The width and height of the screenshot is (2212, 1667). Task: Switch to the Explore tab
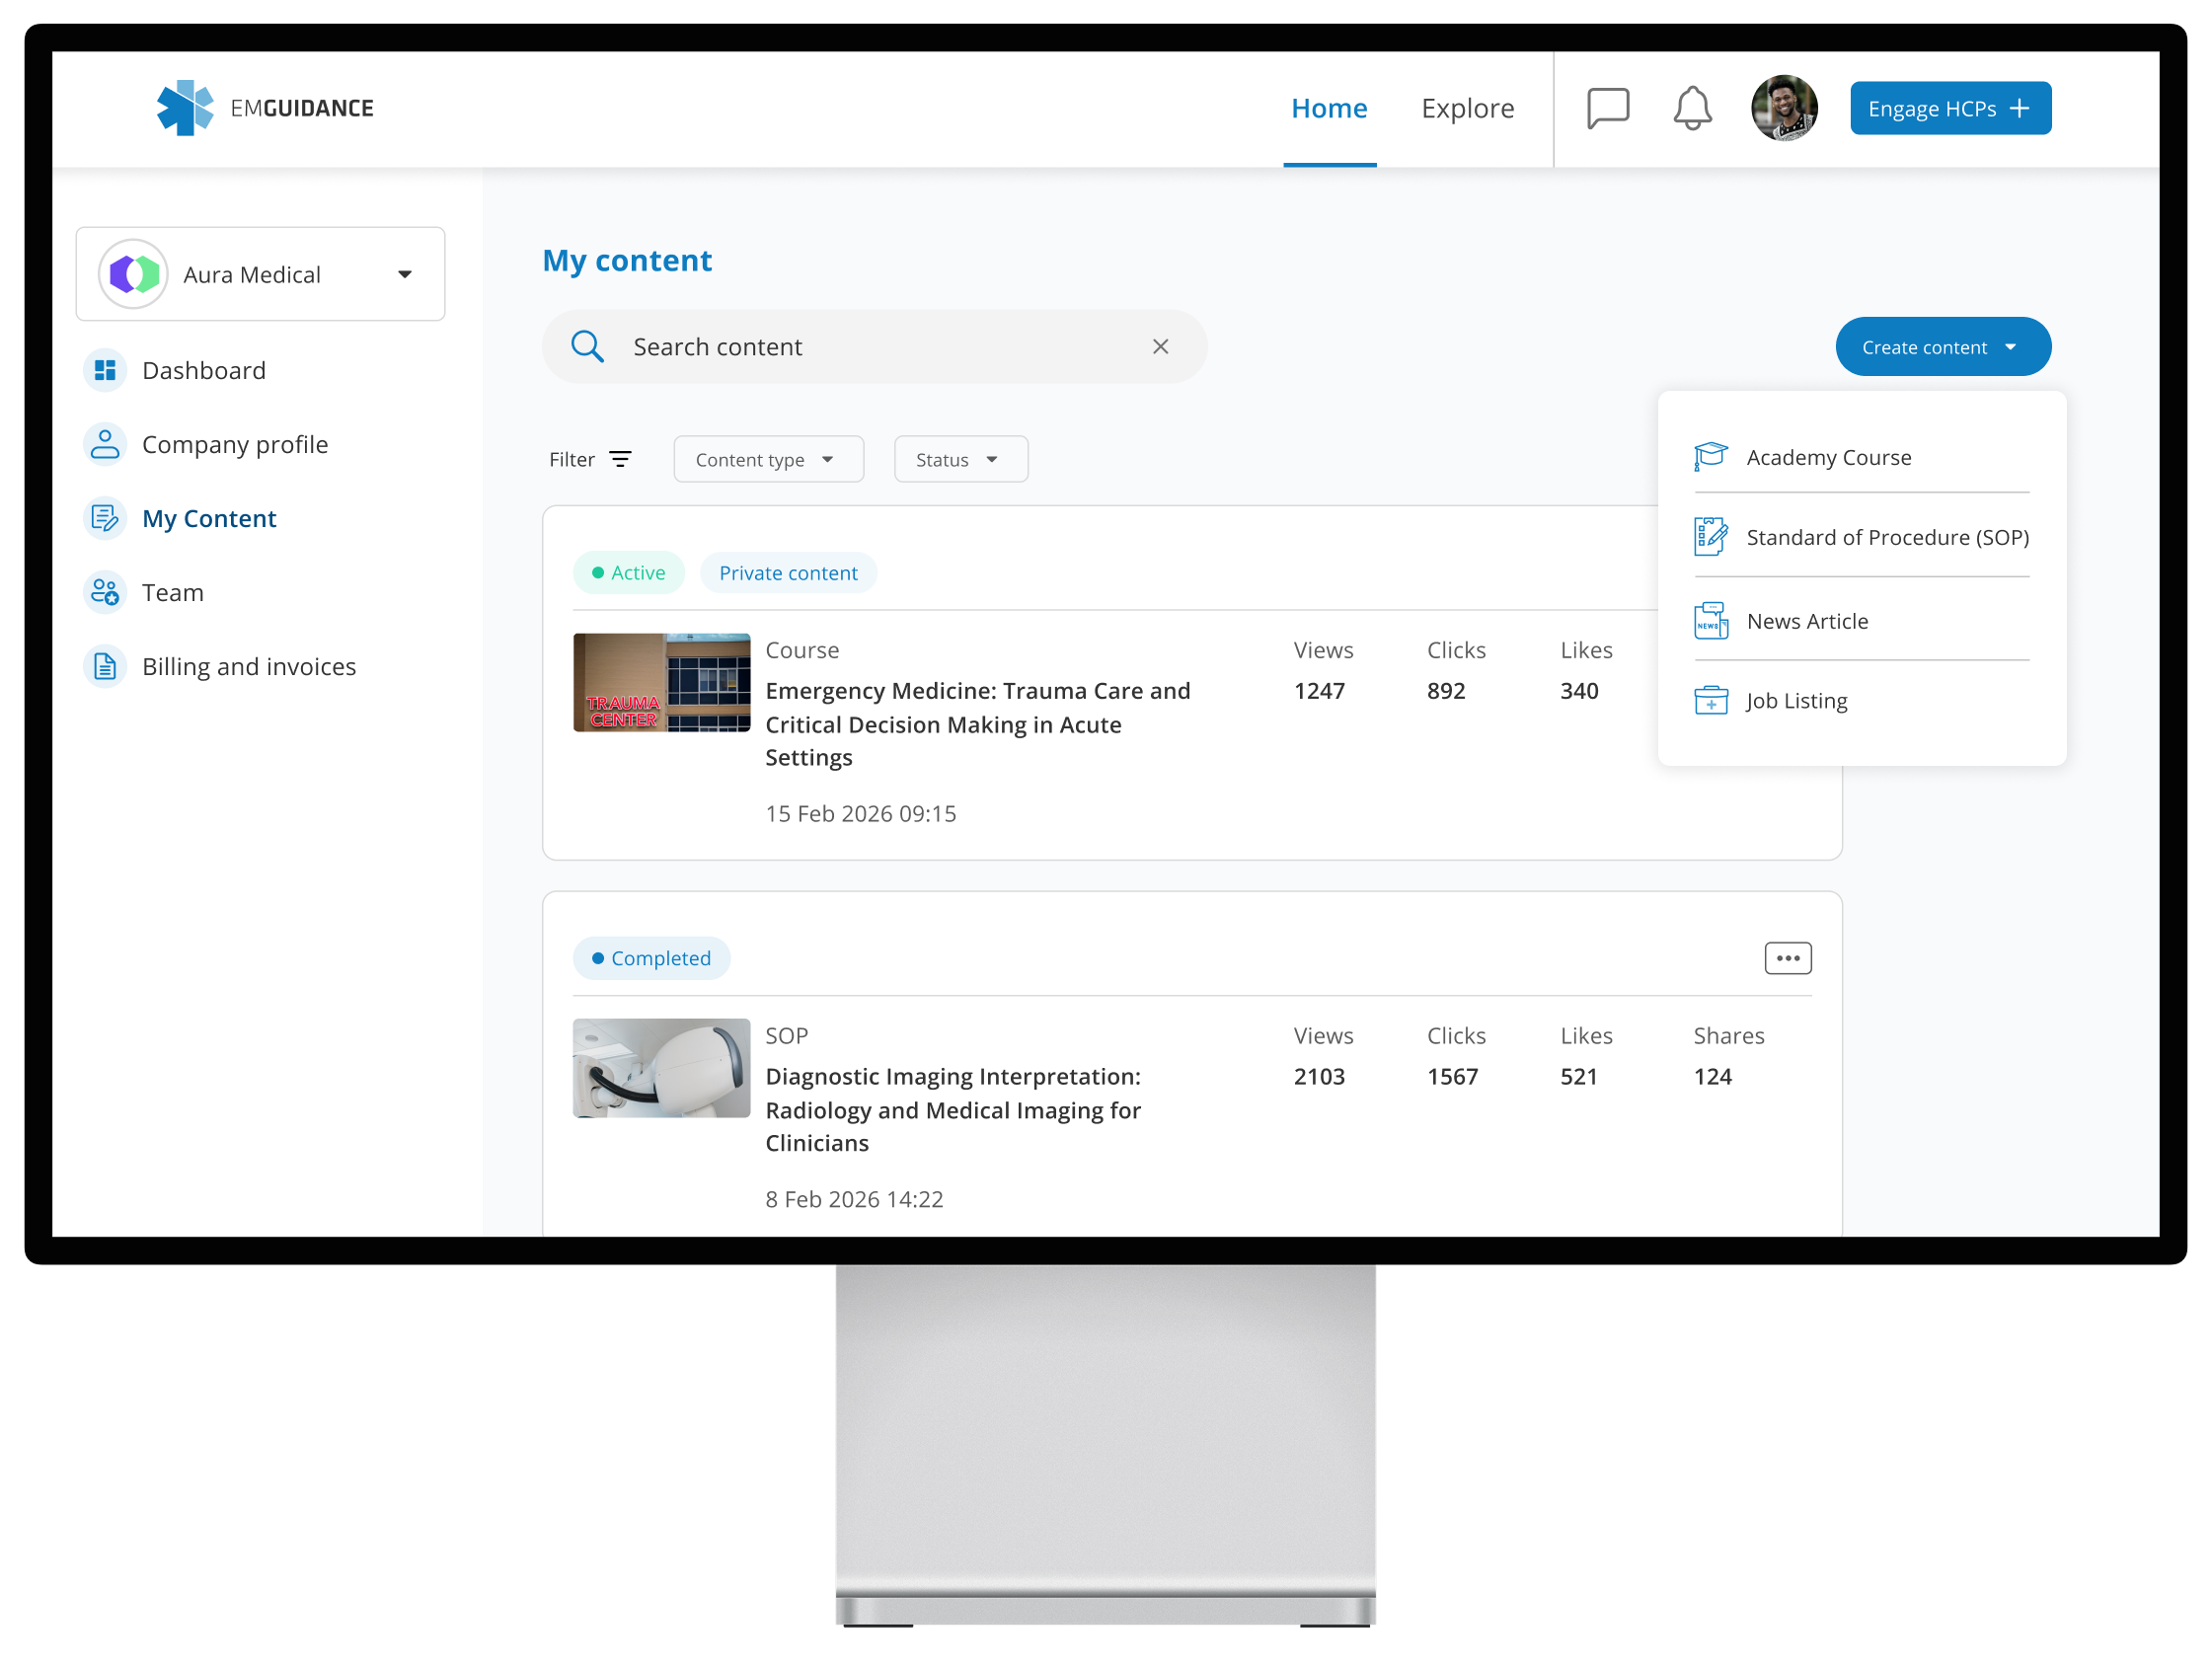point(1467,108)
